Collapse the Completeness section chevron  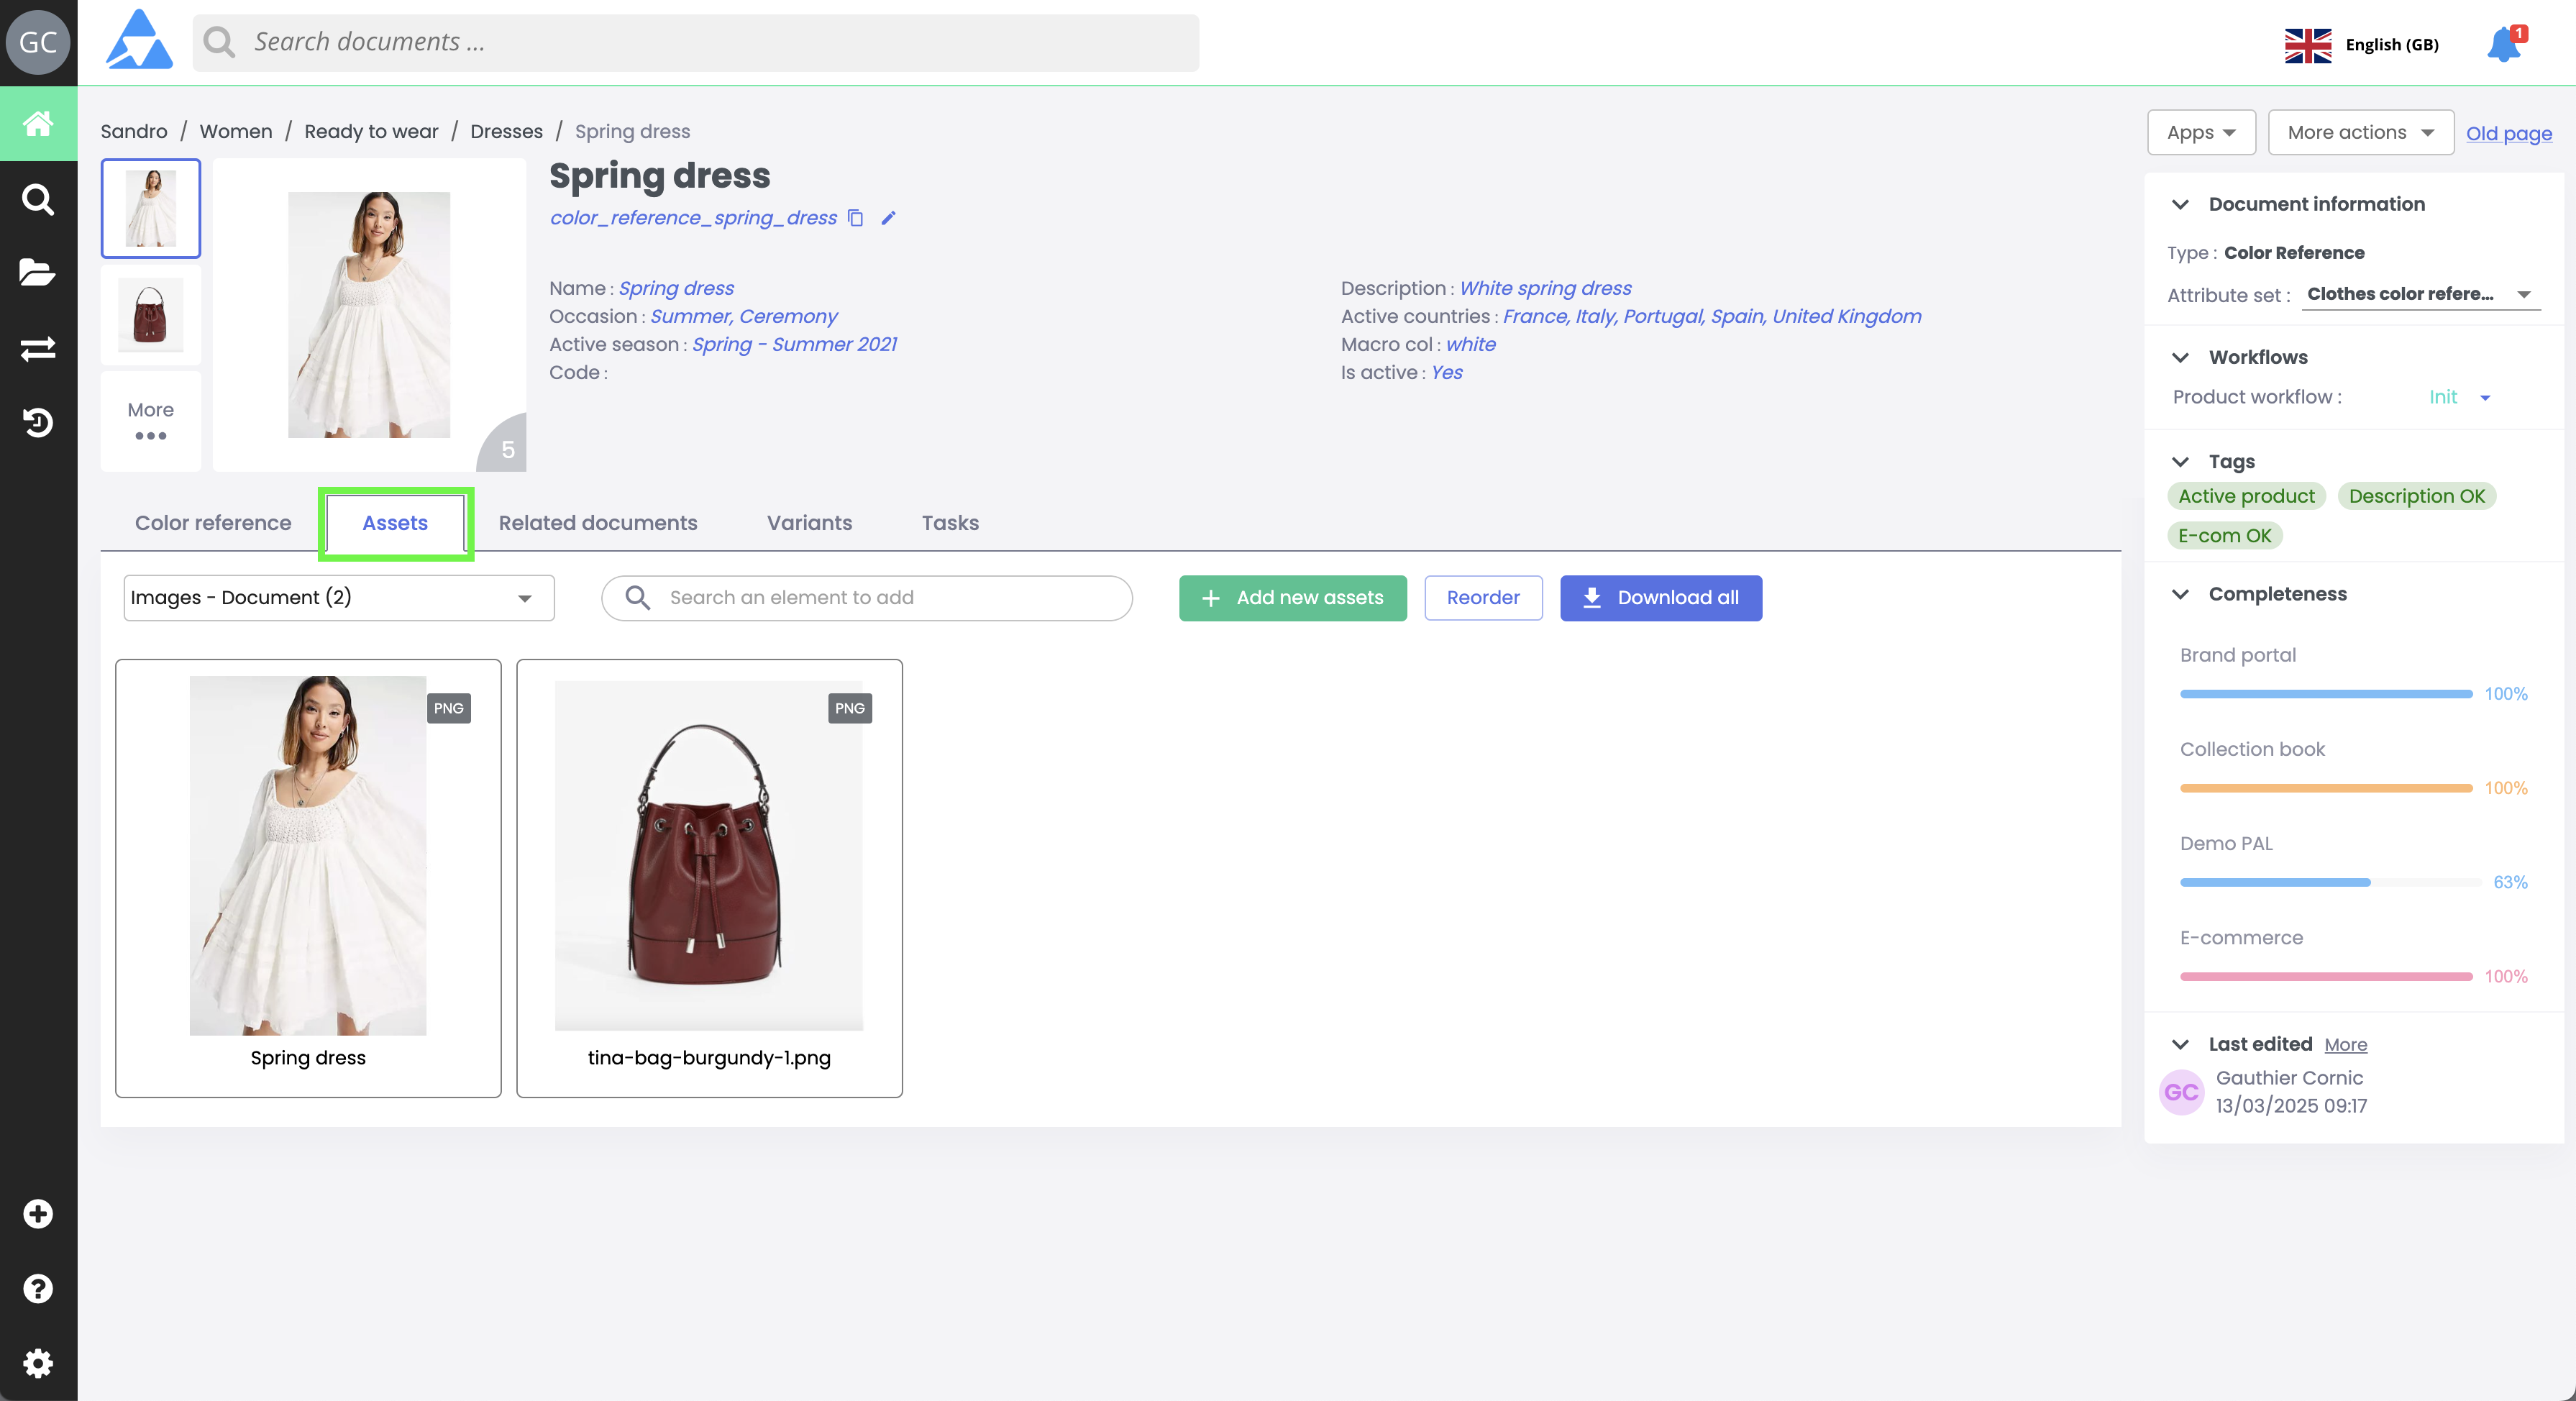pos(2181,594)
